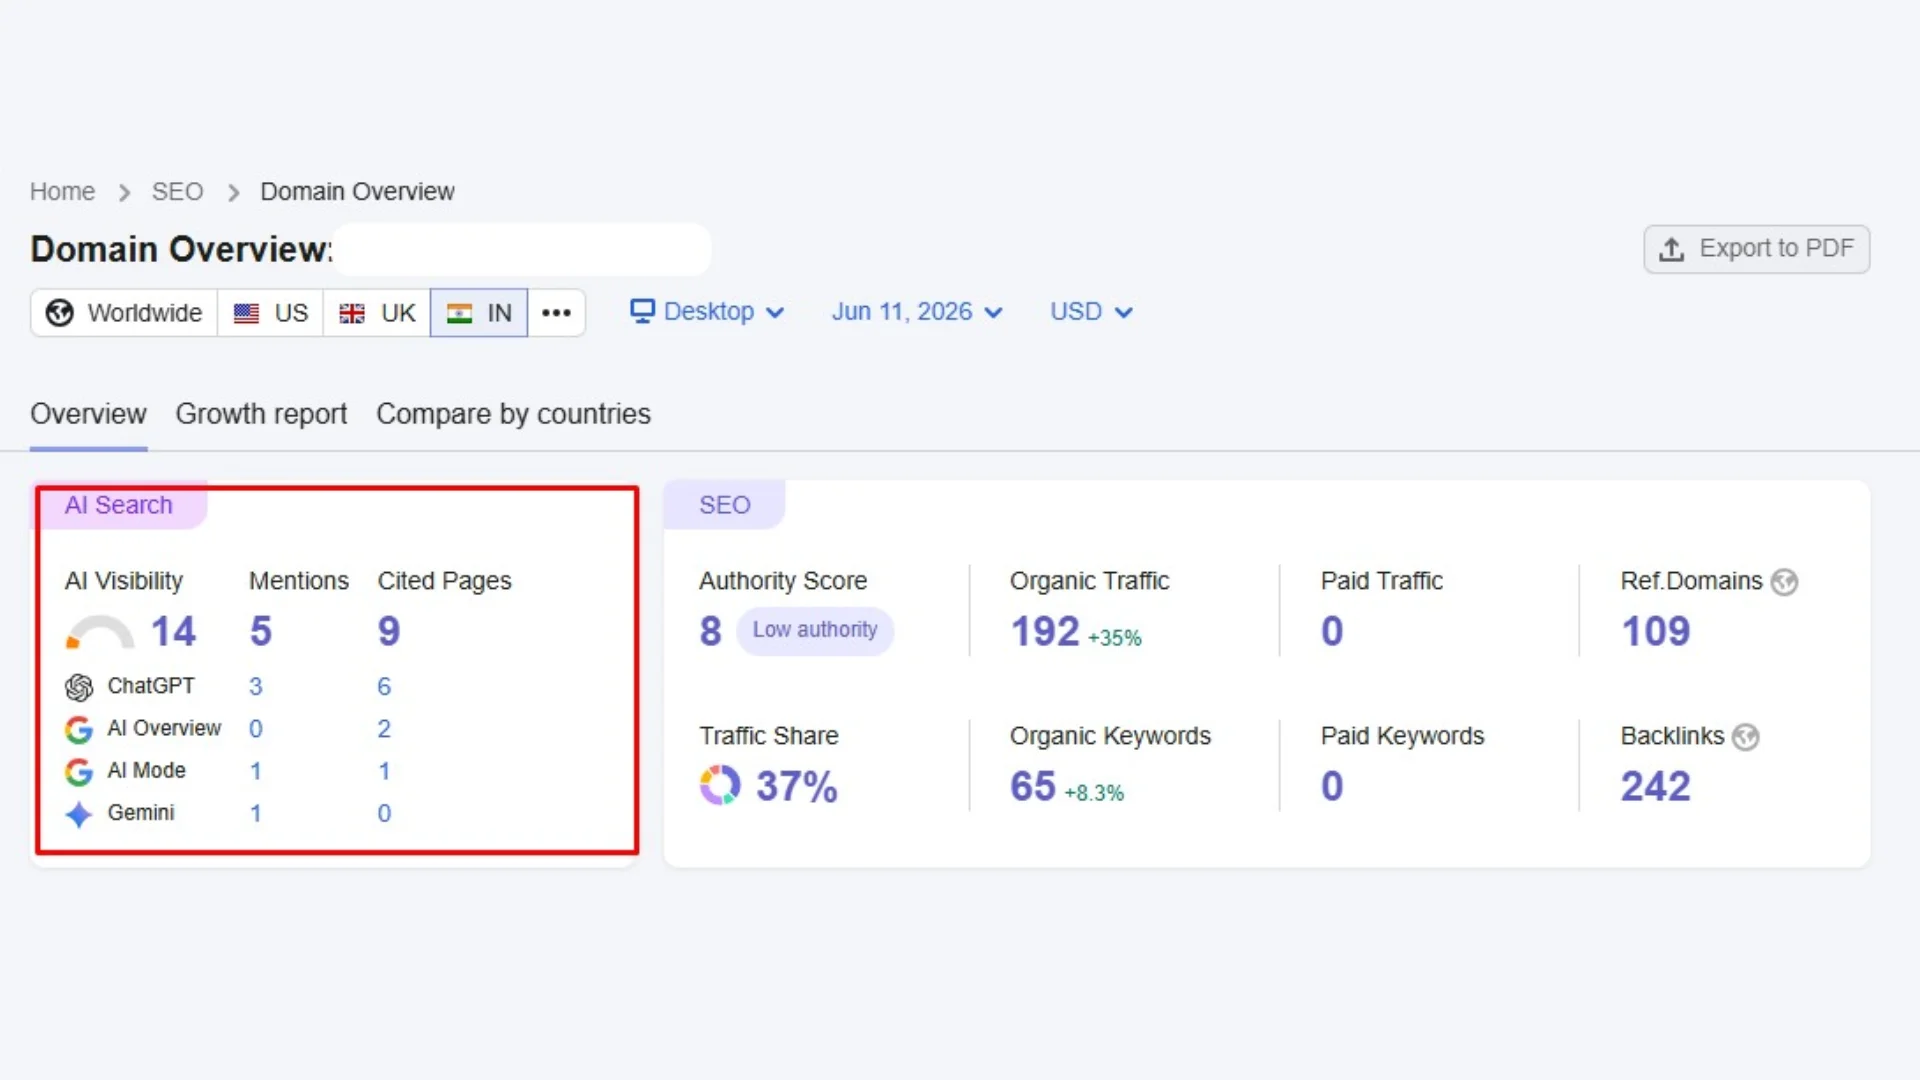1920x1080 pixels.
Task: Go to Home breadcrumb link
Action: point(62,191)
